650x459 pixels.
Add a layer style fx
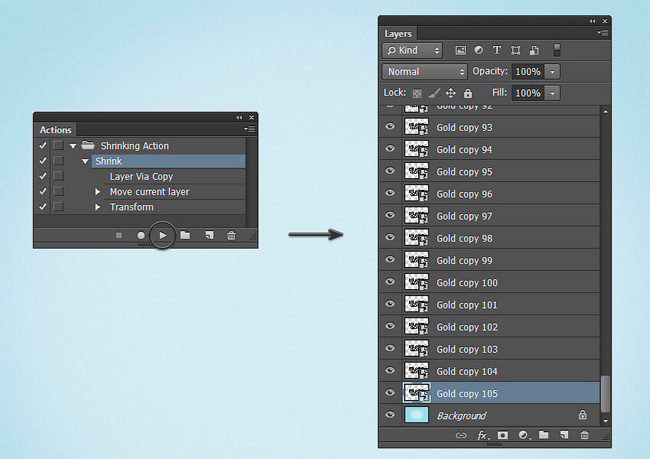(482, 435)
